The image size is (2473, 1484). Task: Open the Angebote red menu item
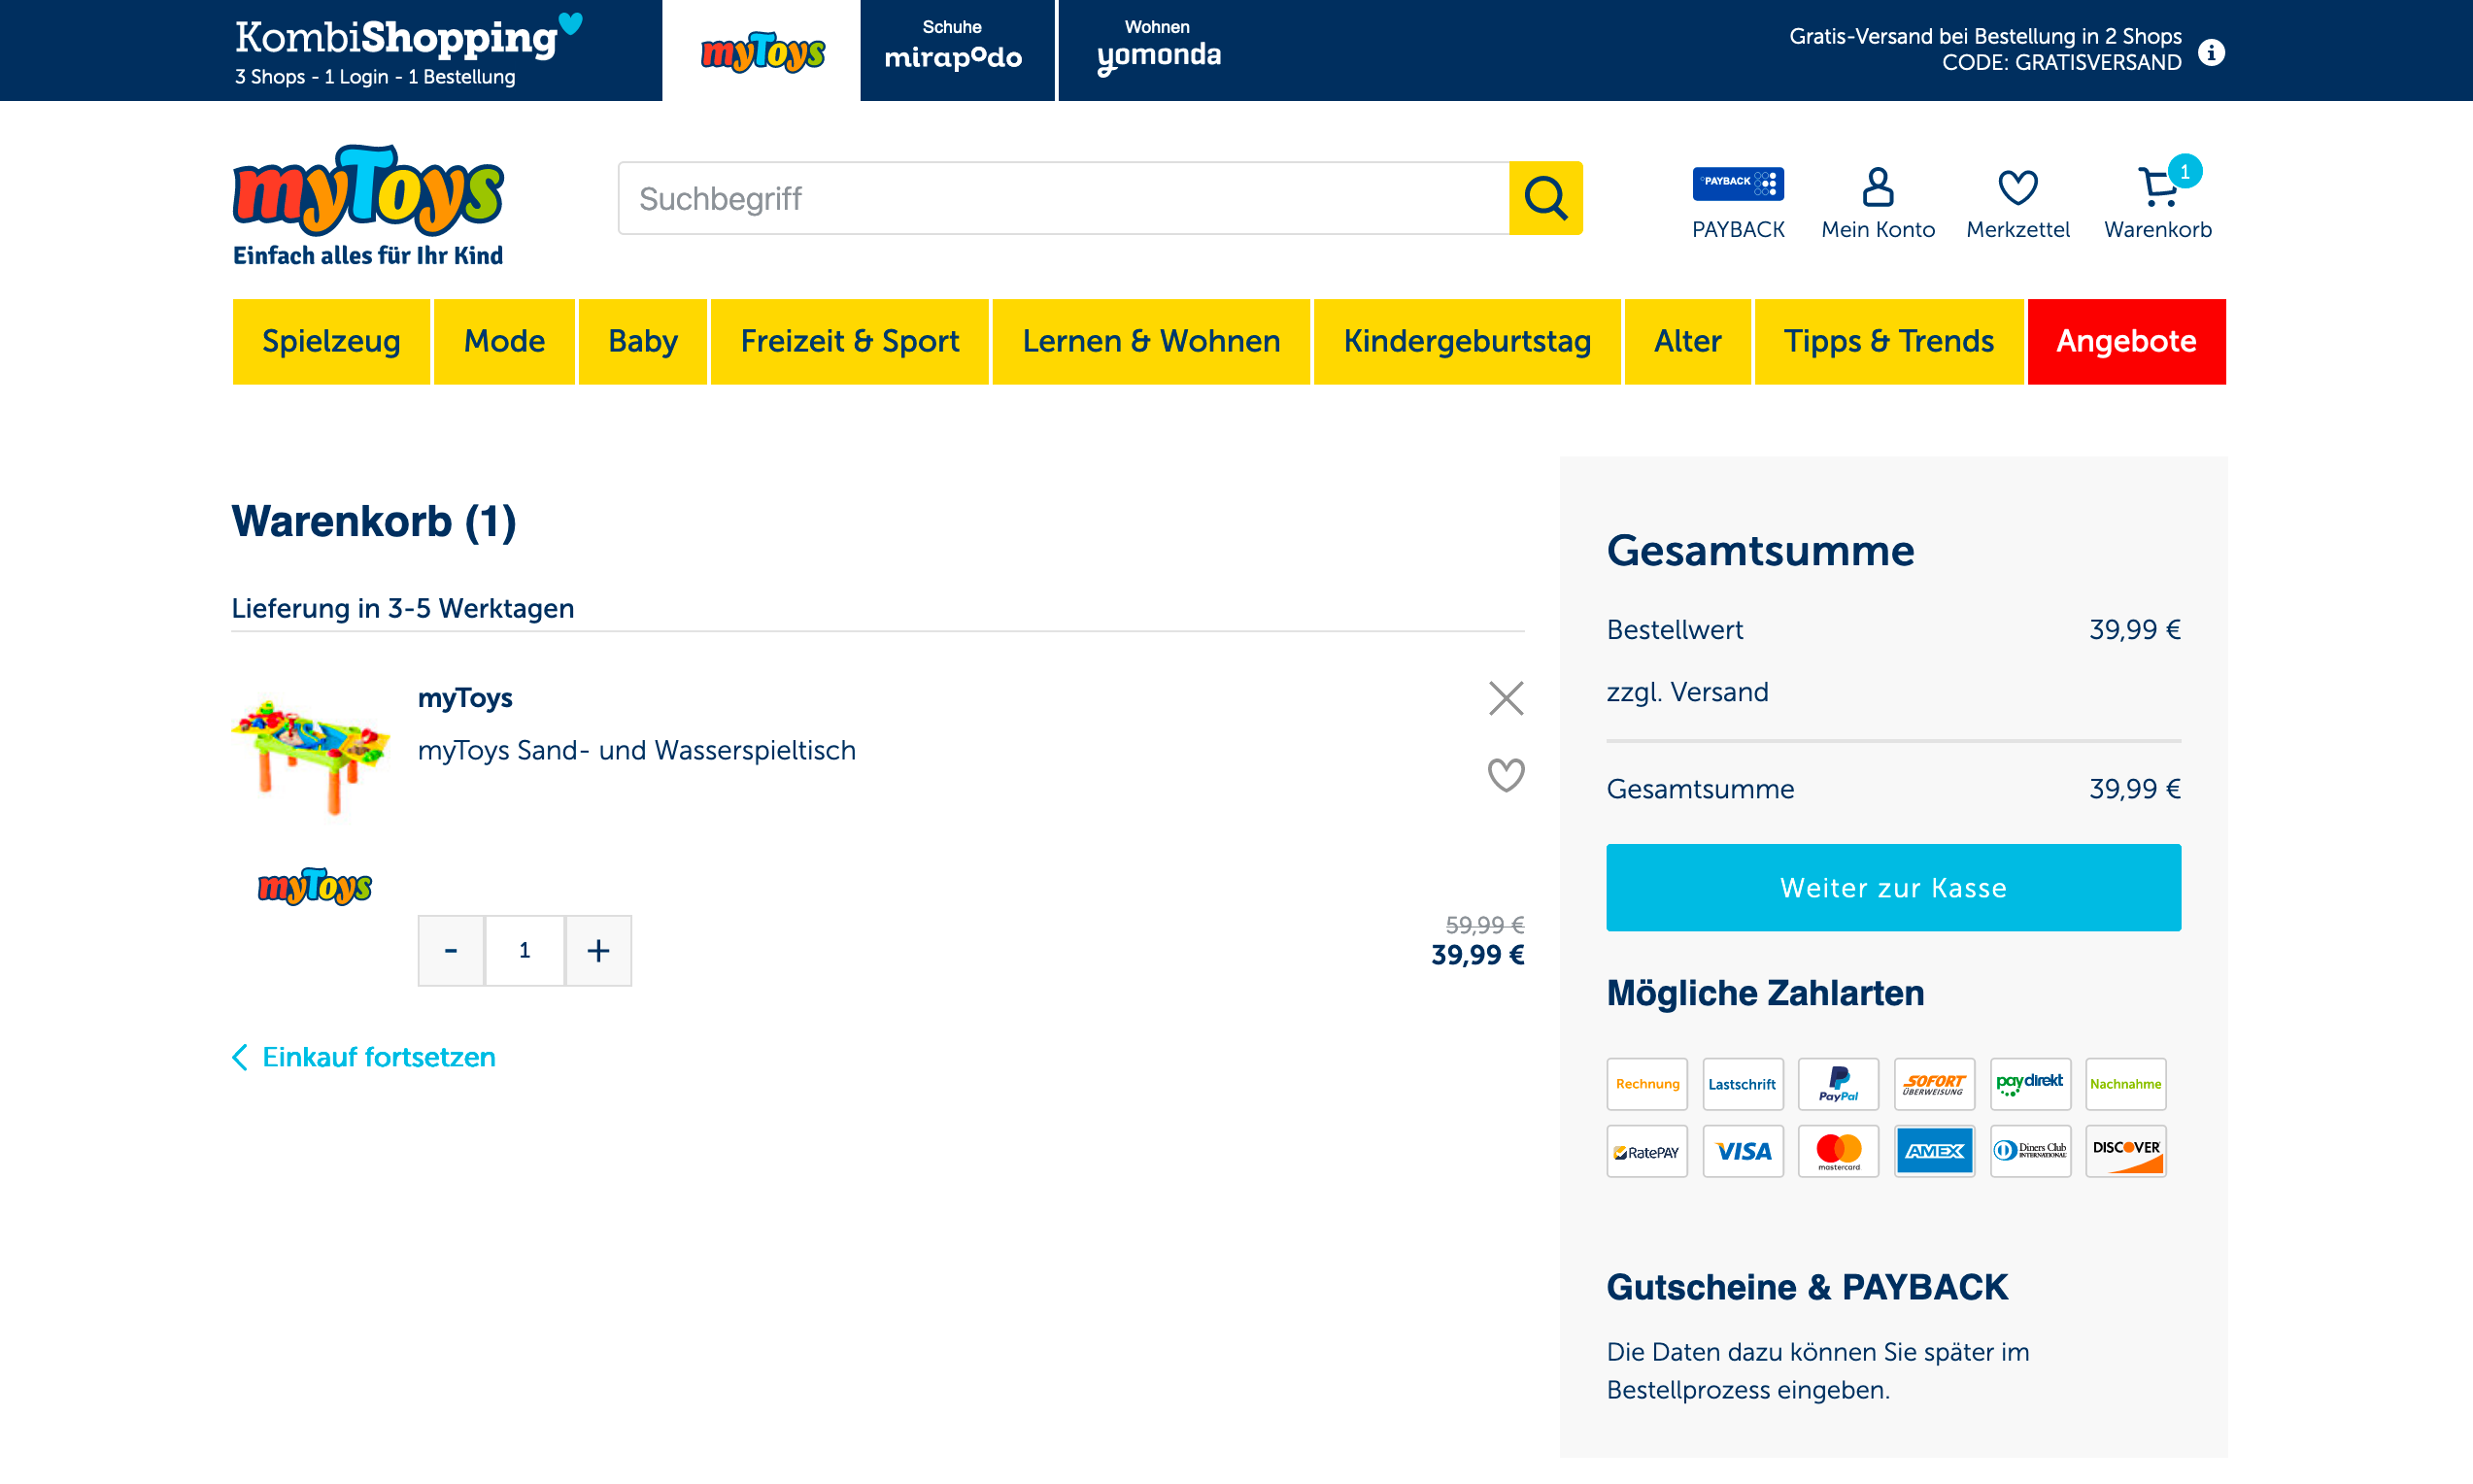[x=2126, y=341]
